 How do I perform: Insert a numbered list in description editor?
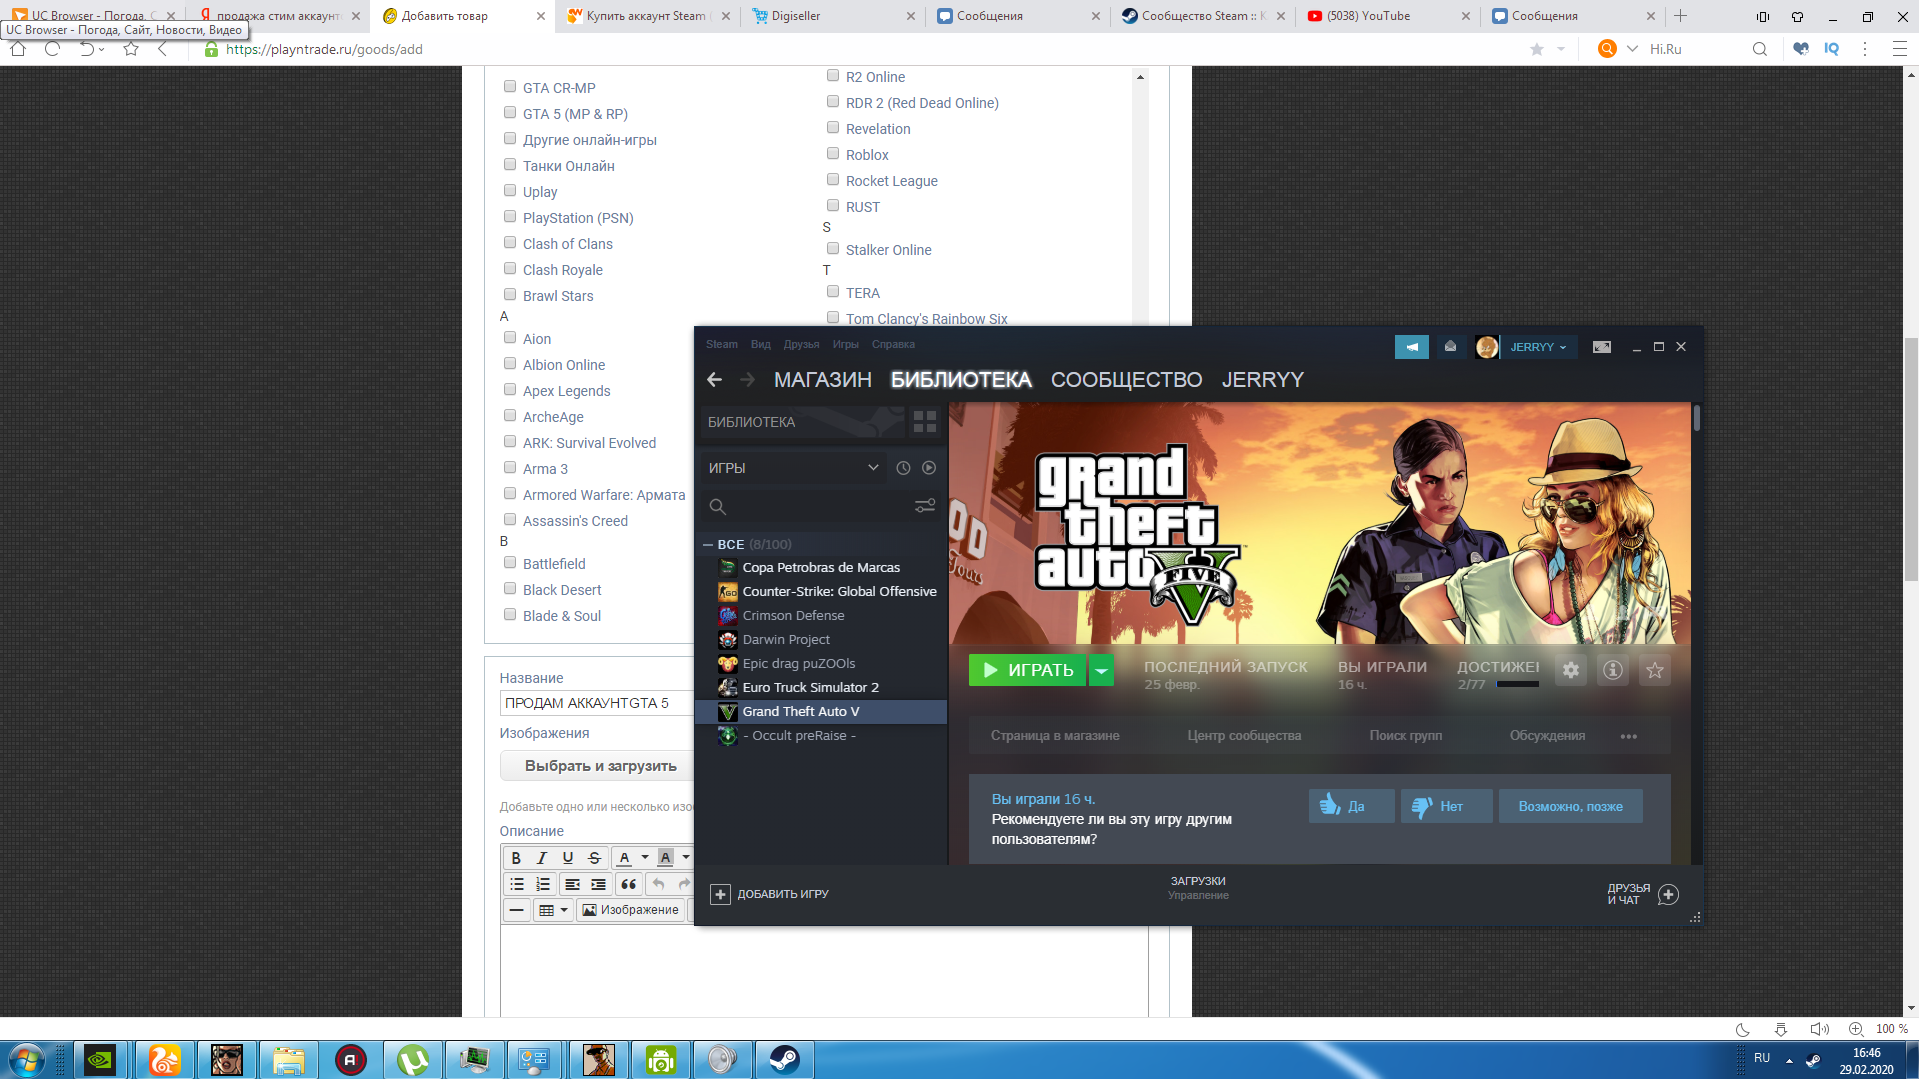[x=542, y=884]
